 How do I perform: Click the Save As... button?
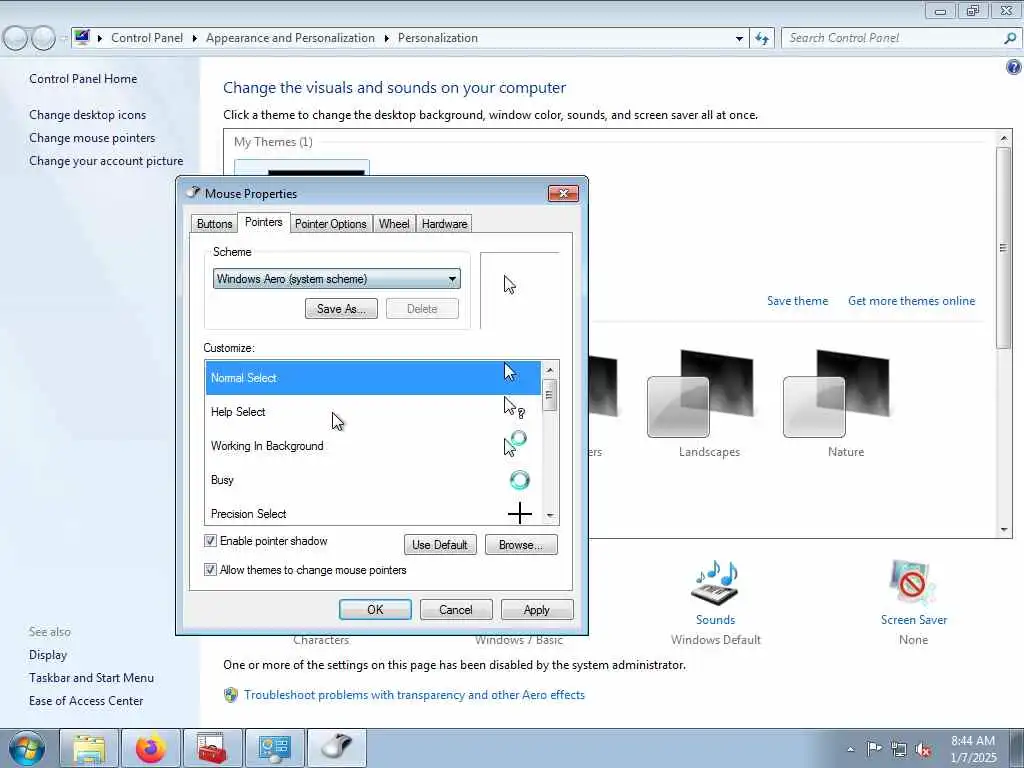click(341, 309)
